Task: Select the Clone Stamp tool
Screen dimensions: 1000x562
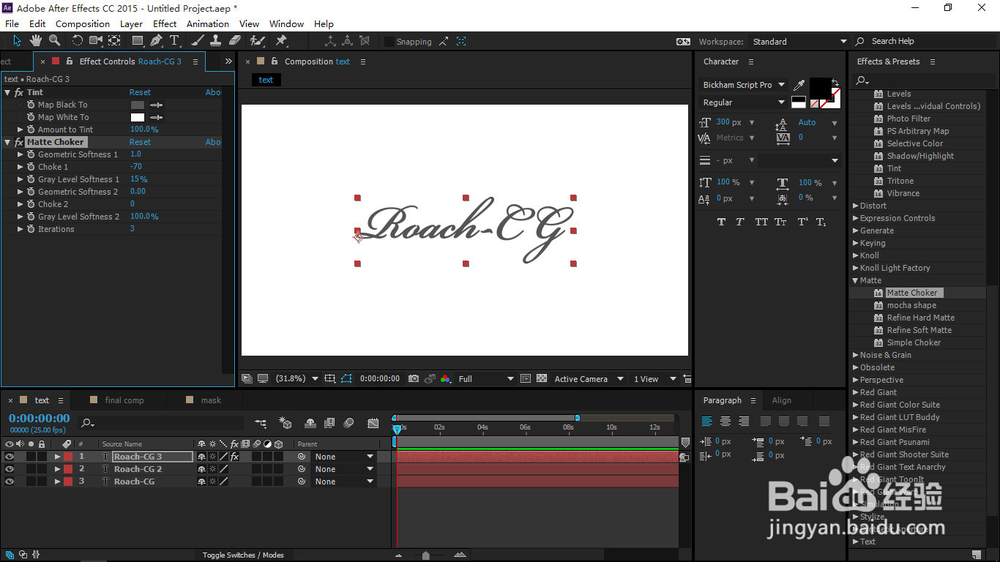Action: tap(216, 41)
